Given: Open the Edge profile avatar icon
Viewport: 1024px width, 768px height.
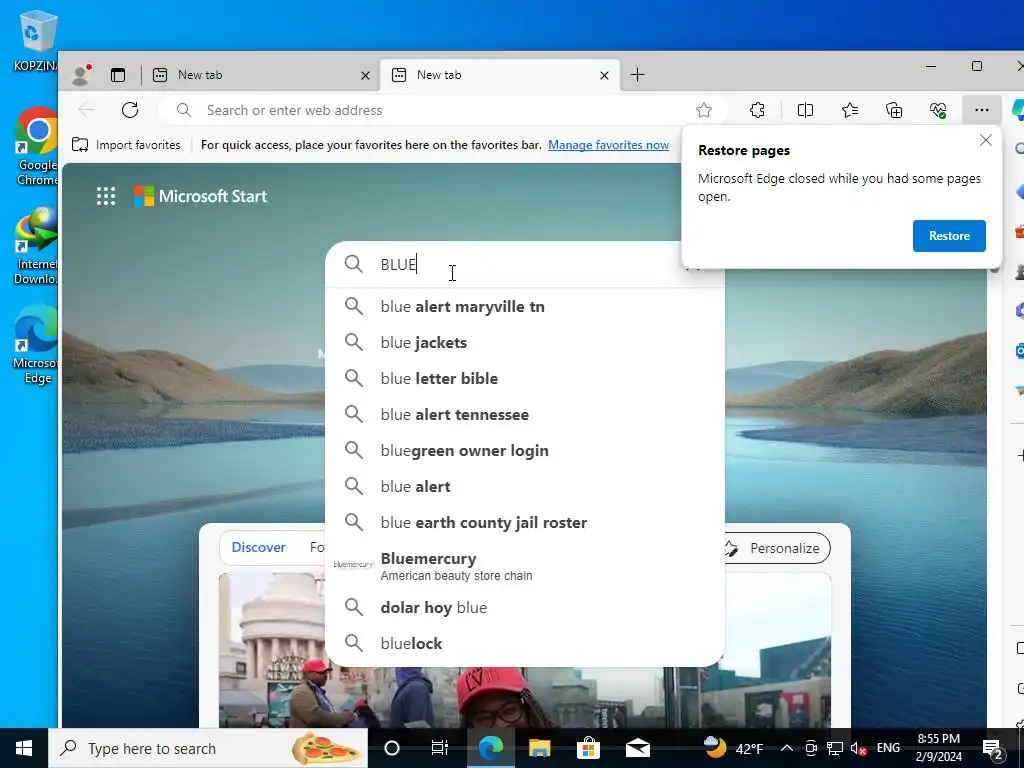Looking at the screenshot, I should click(x=81, y=75).
